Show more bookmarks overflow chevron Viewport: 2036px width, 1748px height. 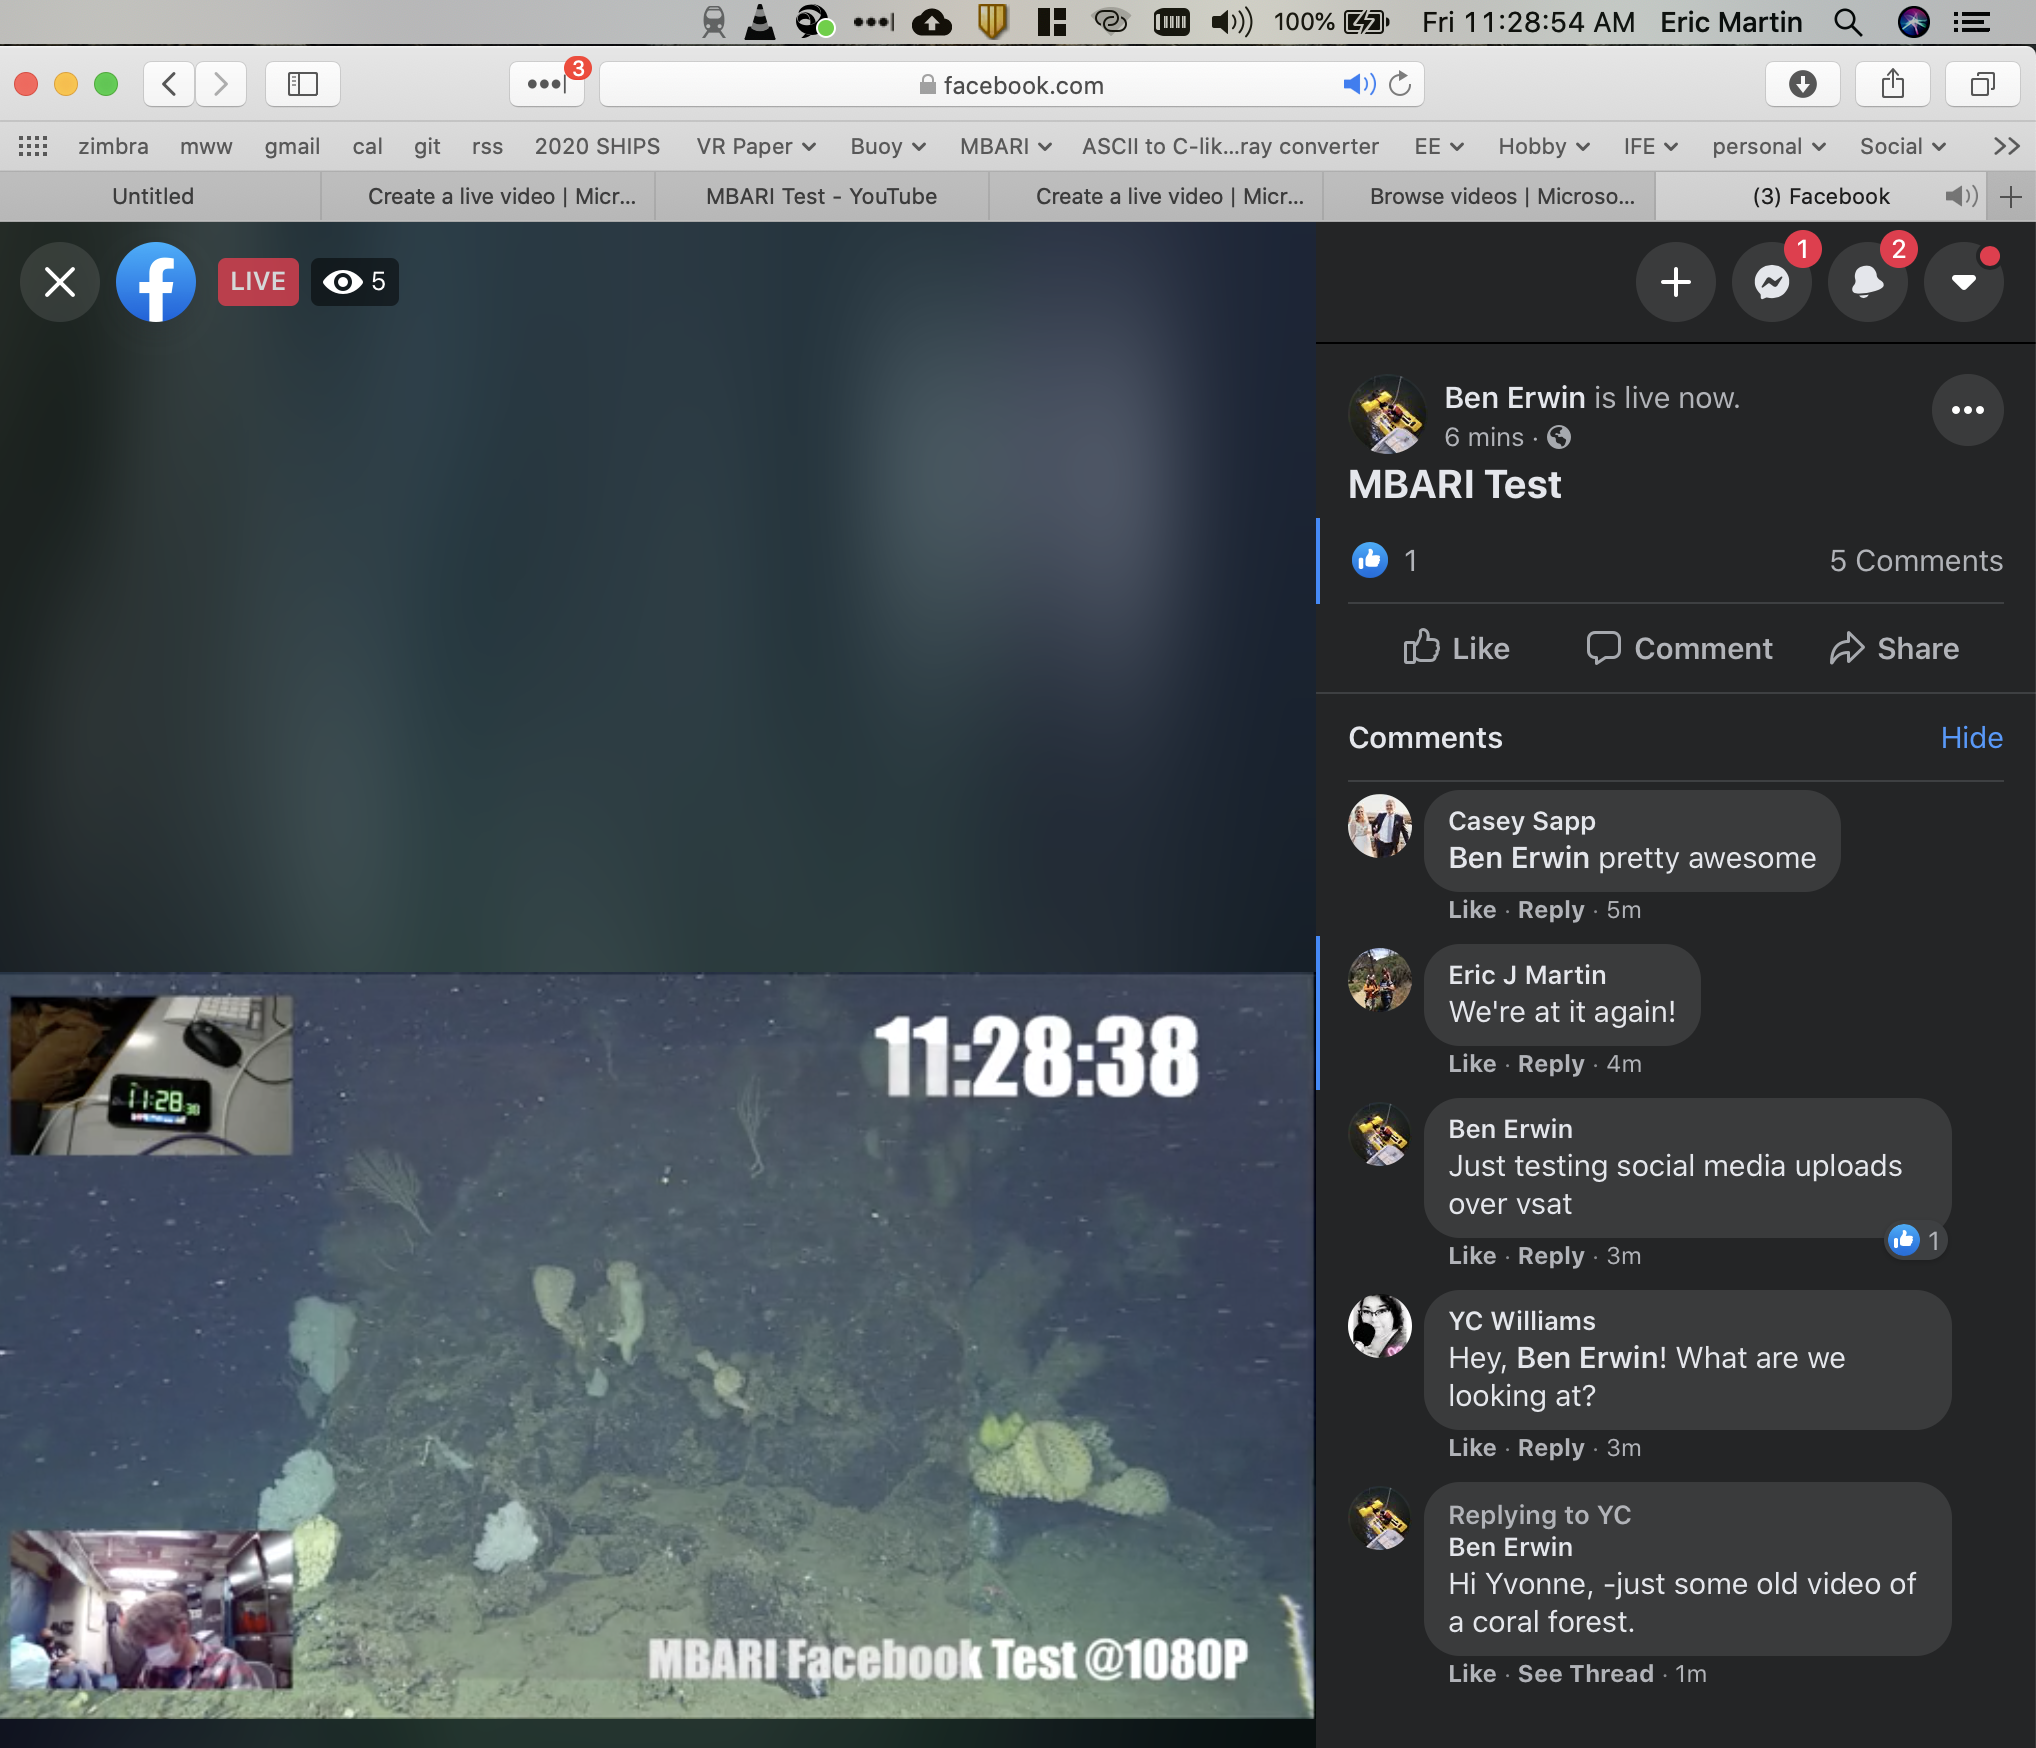pyautogui.click(x=2006, y=146)
